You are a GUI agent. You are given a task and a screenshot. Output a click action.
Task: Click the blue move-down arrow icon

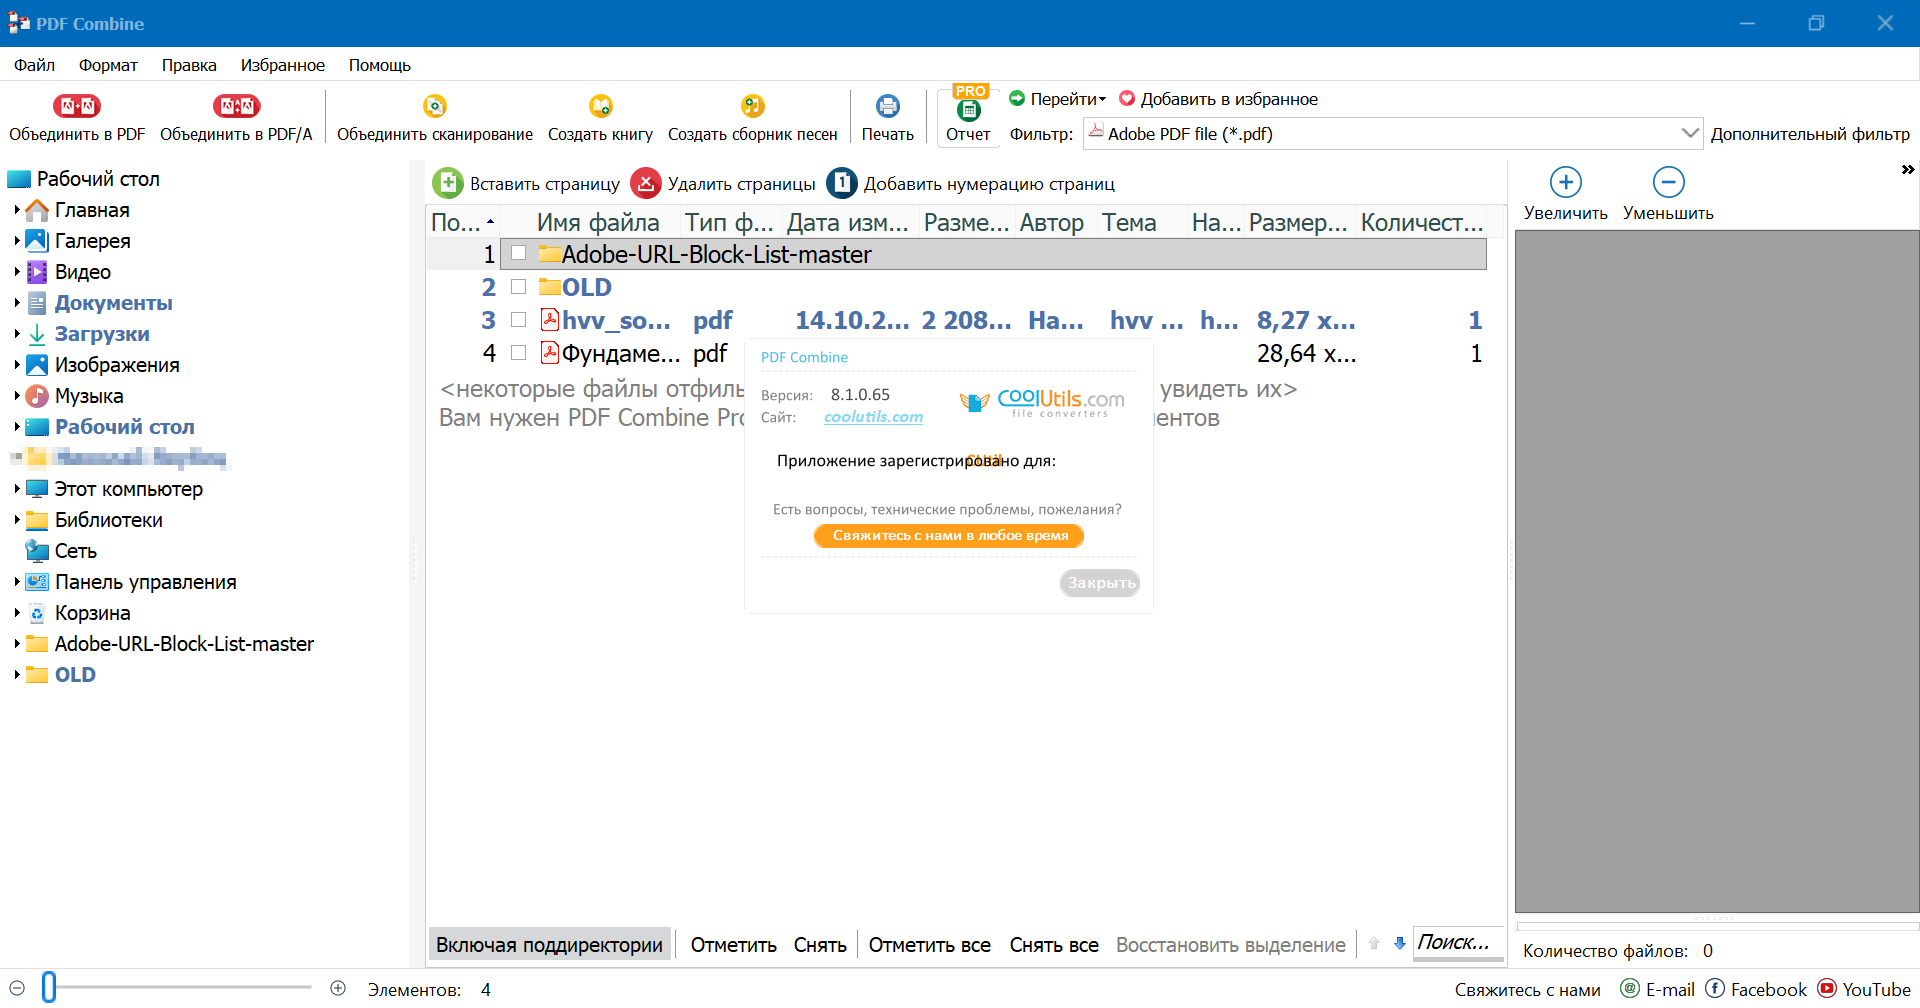pyautogui.click(x=1399, y=943)
